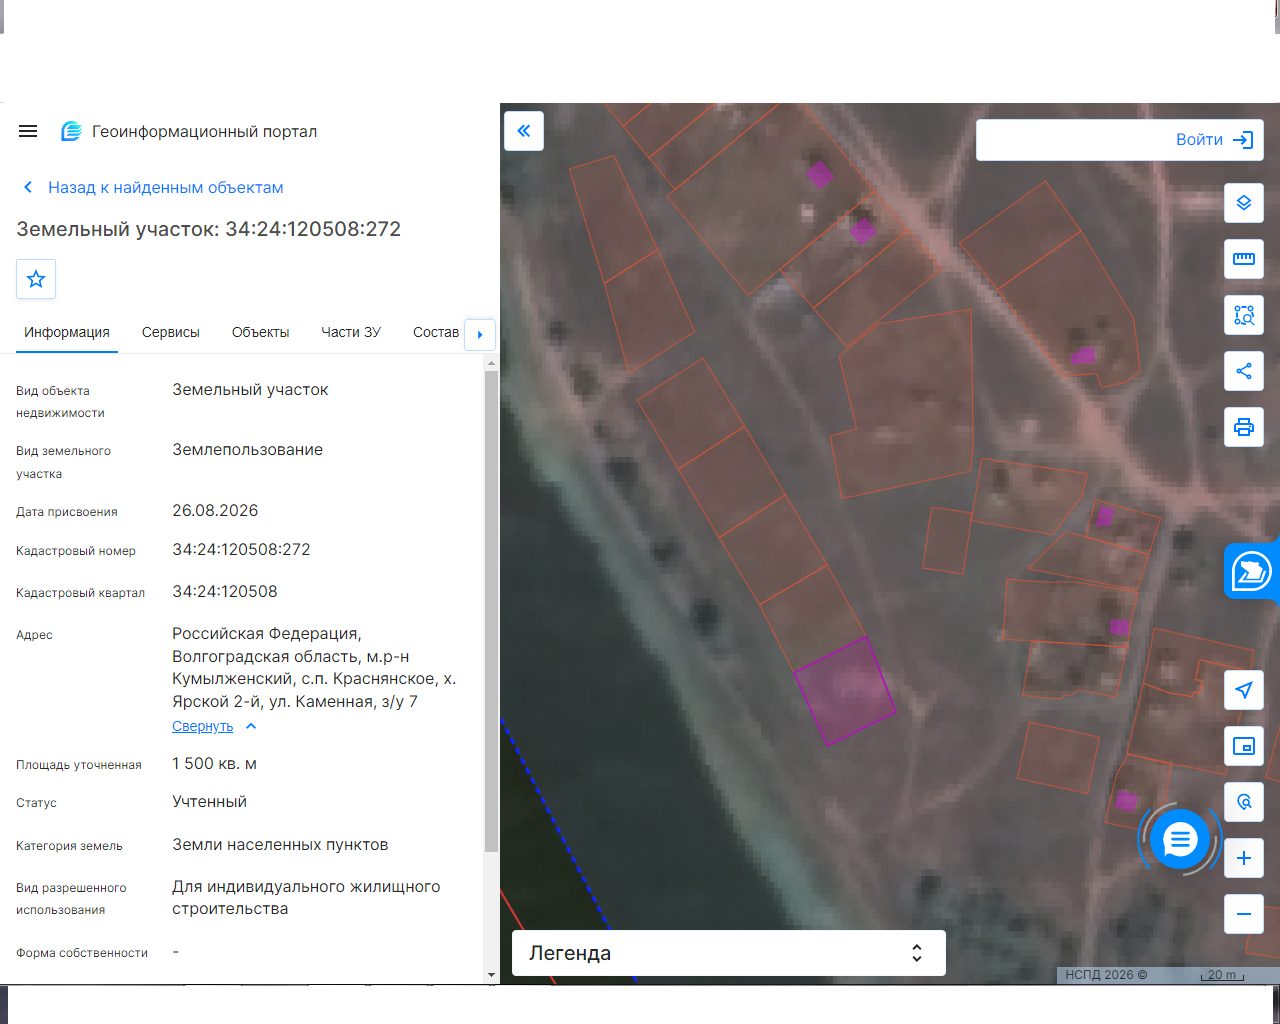The width and height of the screenshot is (1280, 1024).
Task: Click cadastral quarter value 34:24:120508
Action: (x=225, y=592)
